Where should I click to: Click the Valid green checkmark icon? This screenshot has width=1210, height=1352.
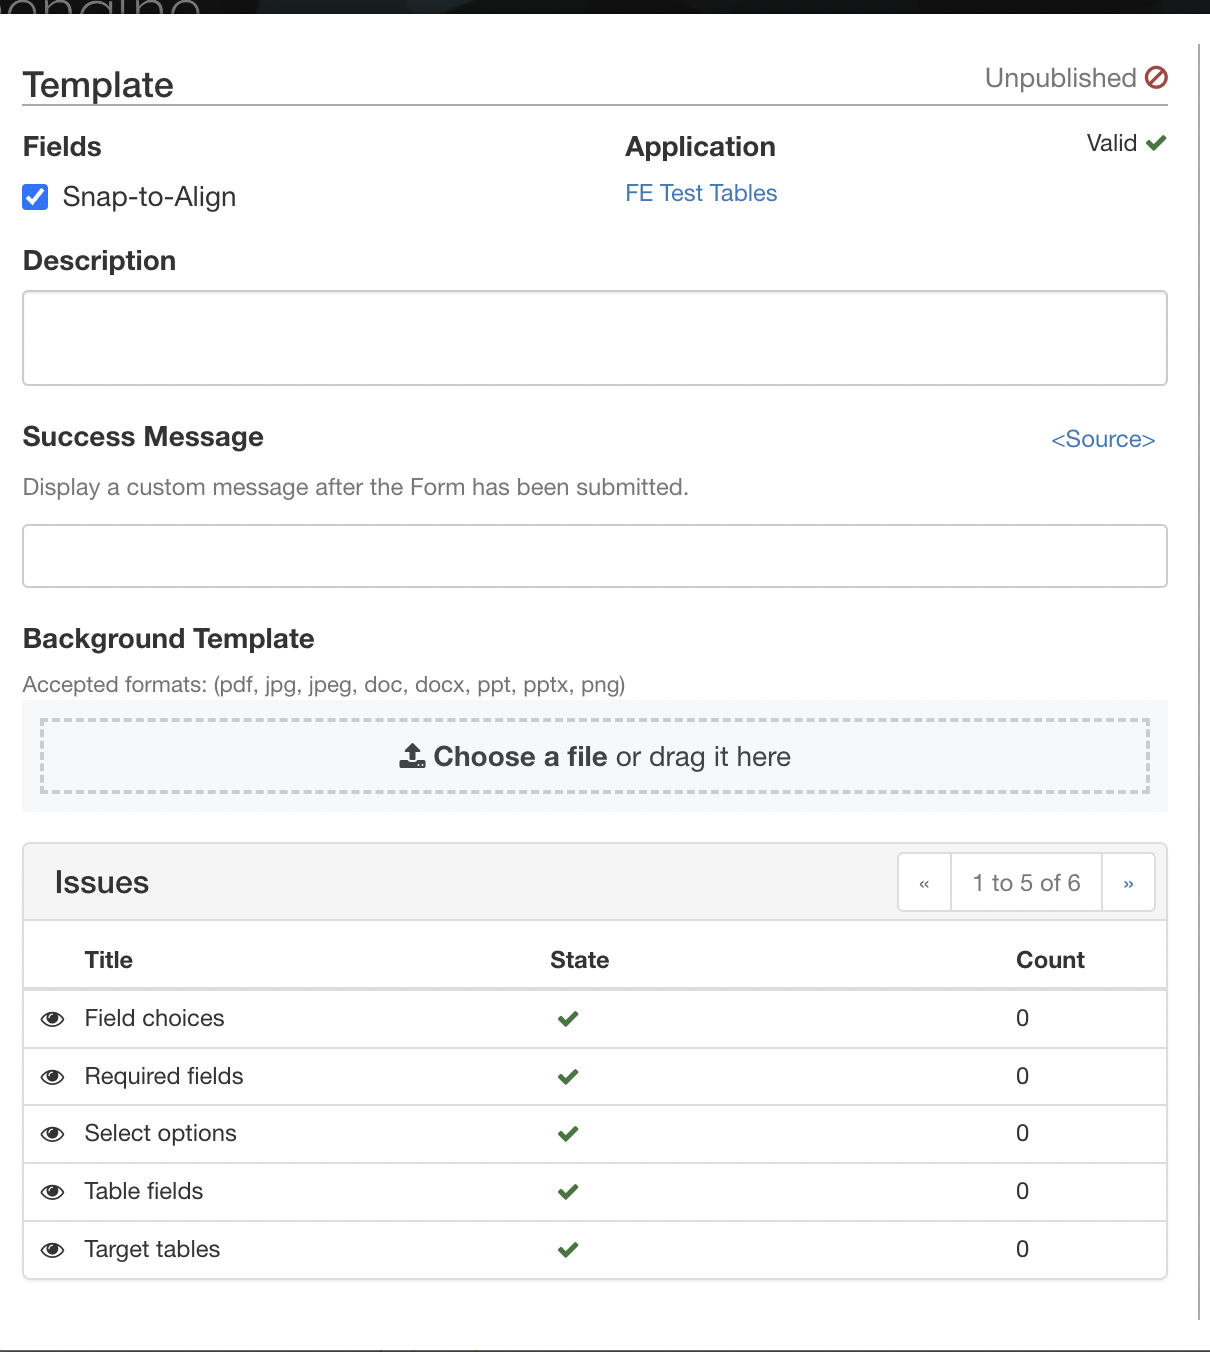pos(1156,143)
